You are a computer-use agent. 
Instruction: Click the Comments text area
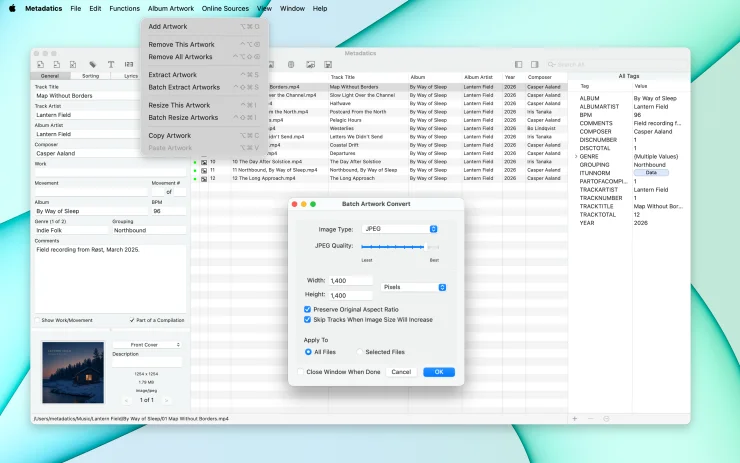(x=110, y=278)
